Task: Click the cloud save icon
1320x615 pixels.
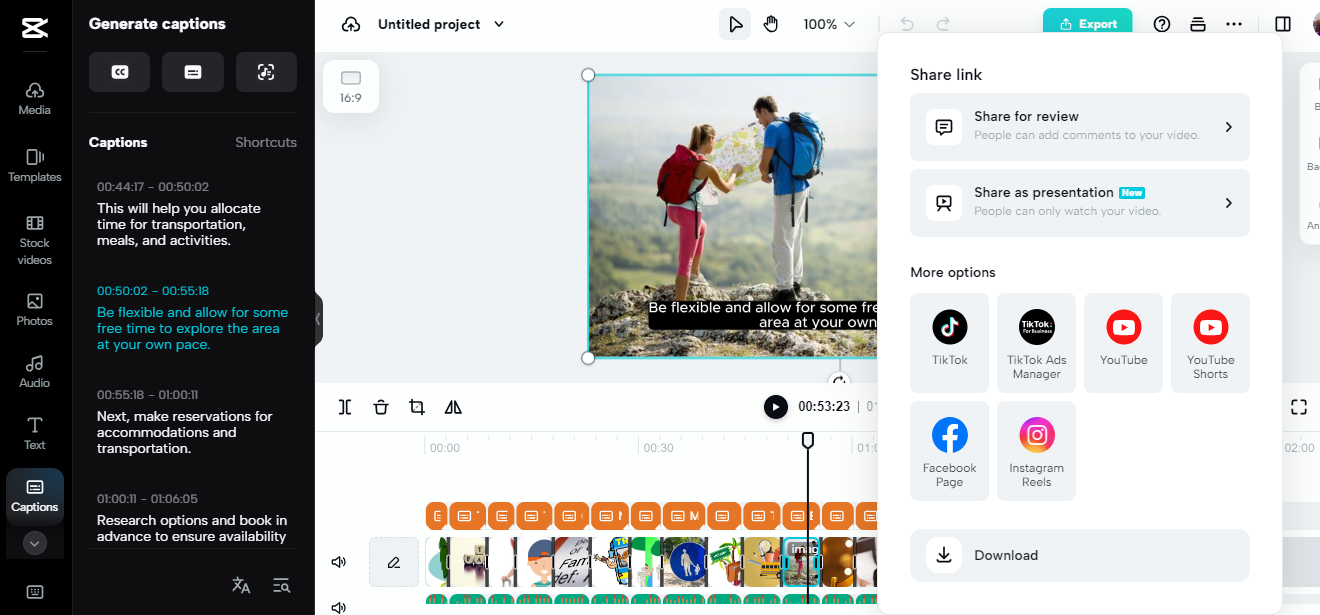Action: (350, 24)
